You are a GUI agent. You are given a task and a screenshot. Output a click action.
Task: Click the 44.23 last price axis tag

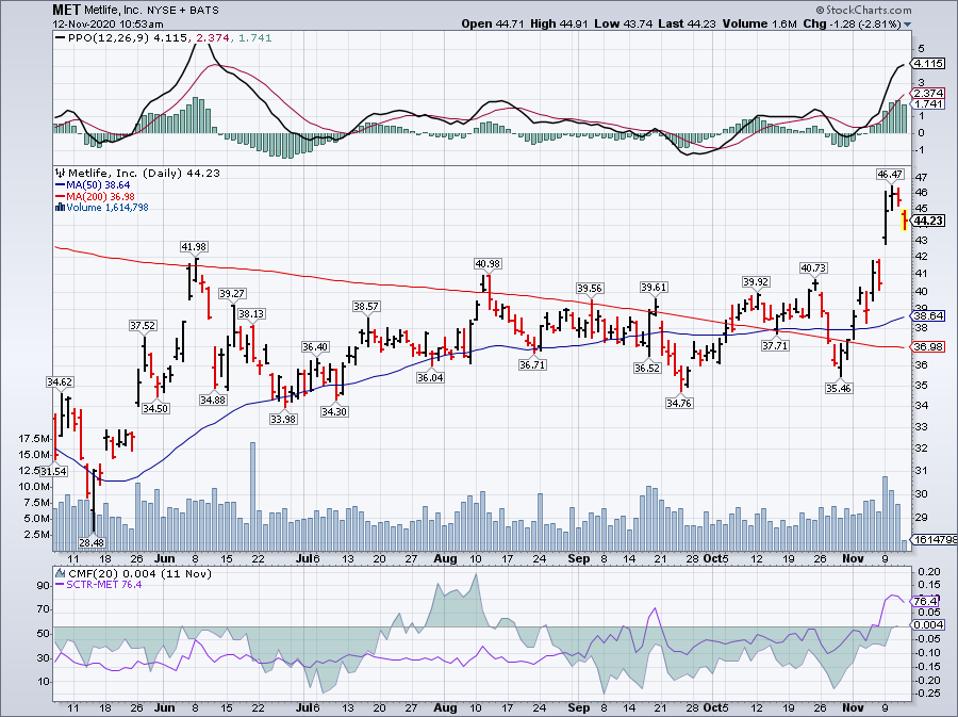tap(928, 221)
